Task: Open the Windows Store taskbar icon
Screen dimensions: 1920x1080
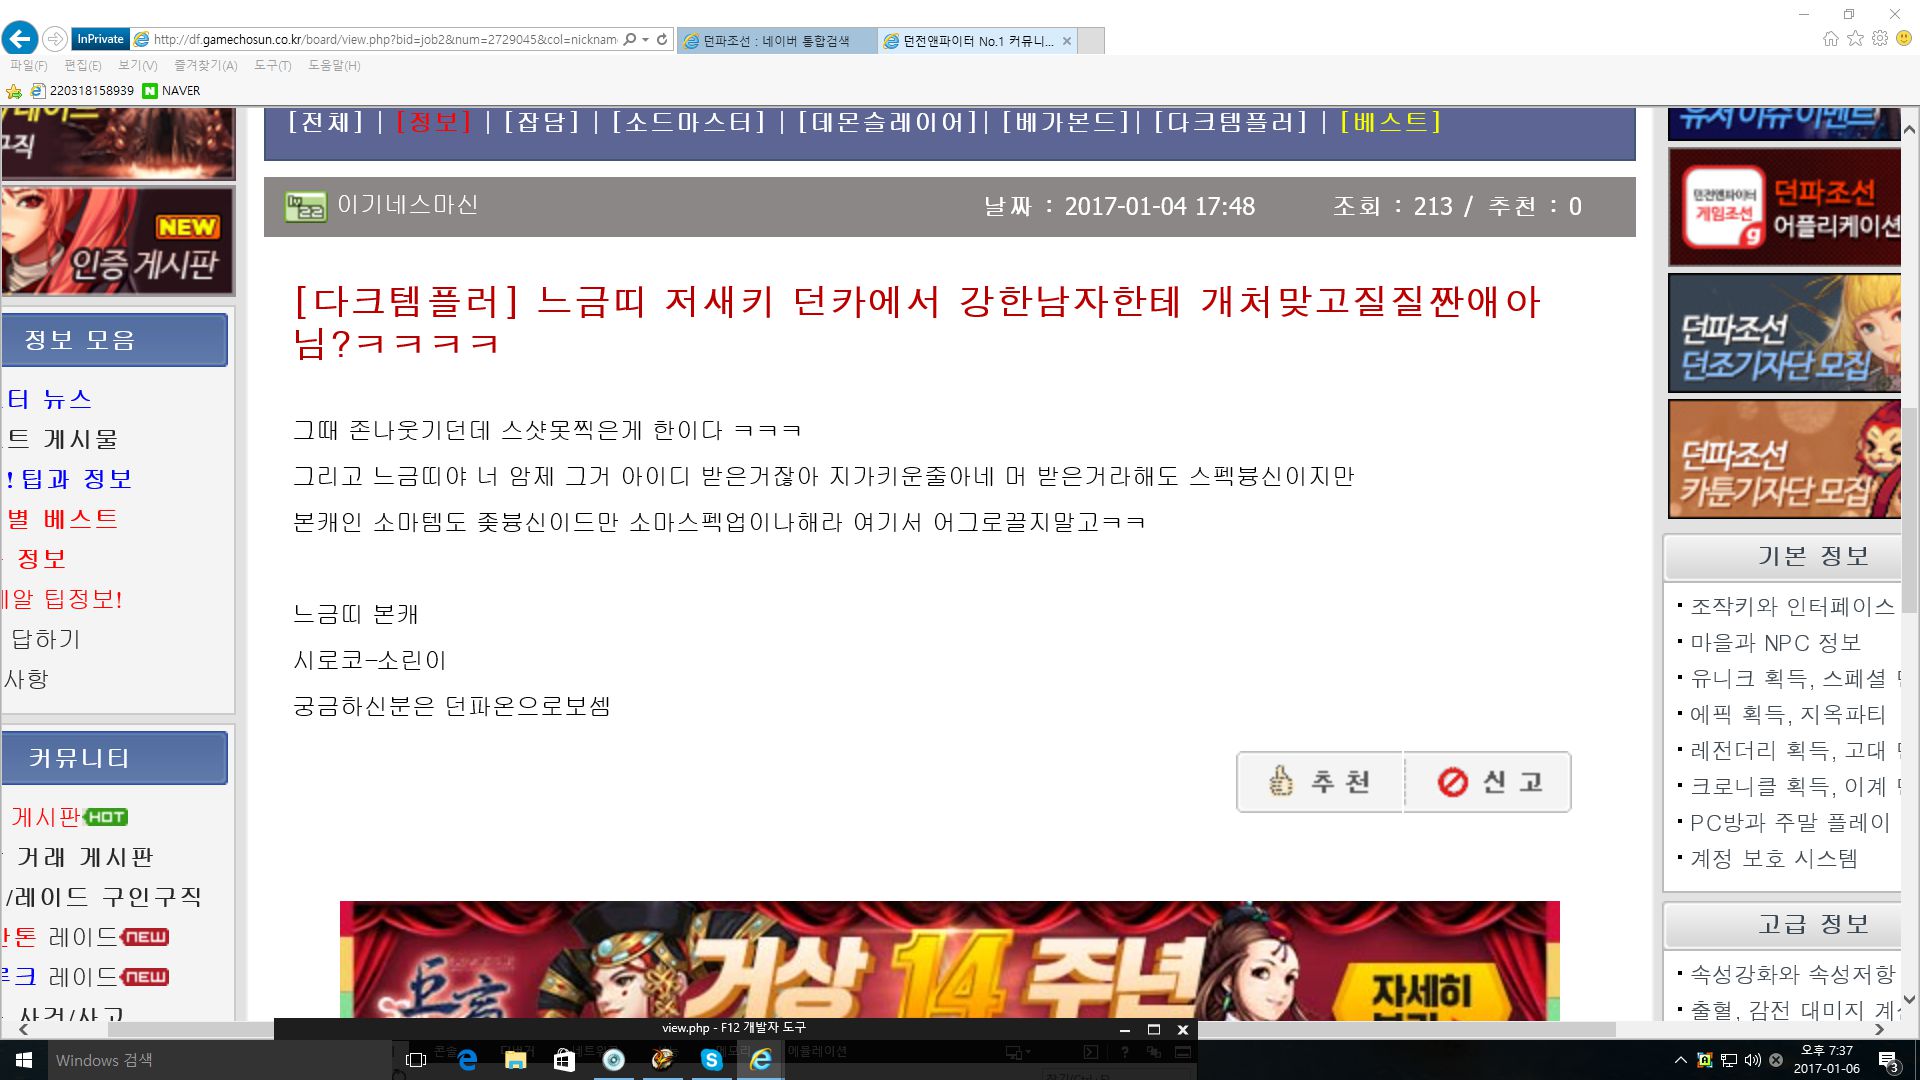Action: [x=565, y=1060]
